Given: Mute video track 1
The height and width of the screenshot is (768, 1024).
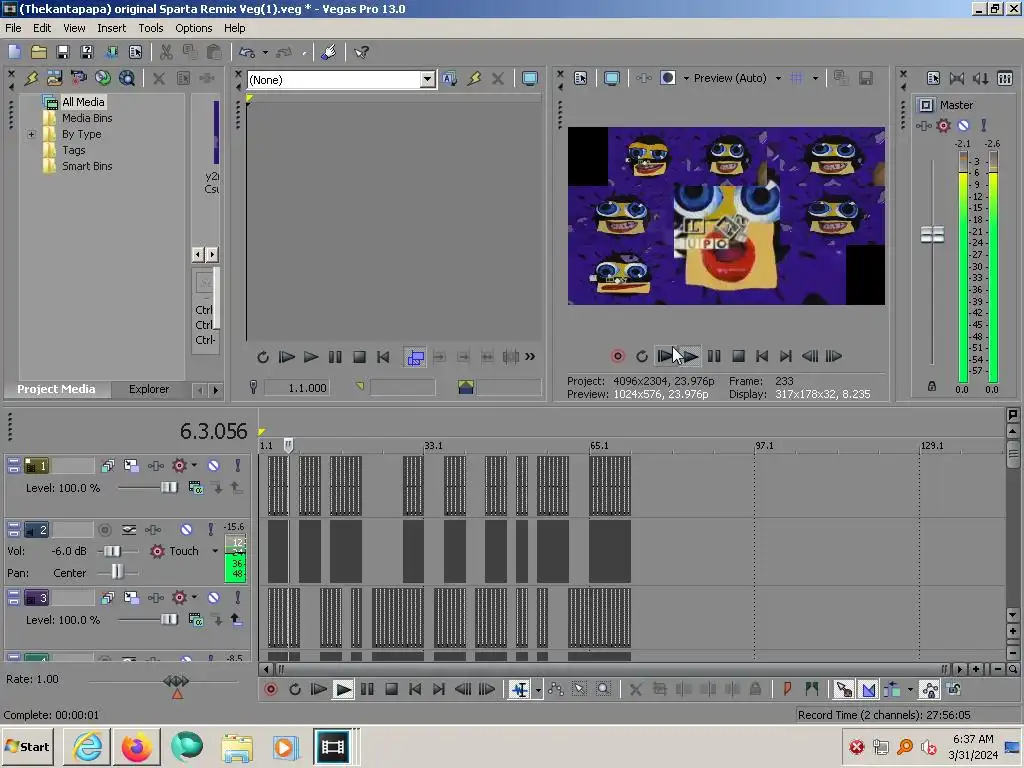Looking at the screenshot, I should [x=214, y=466].
